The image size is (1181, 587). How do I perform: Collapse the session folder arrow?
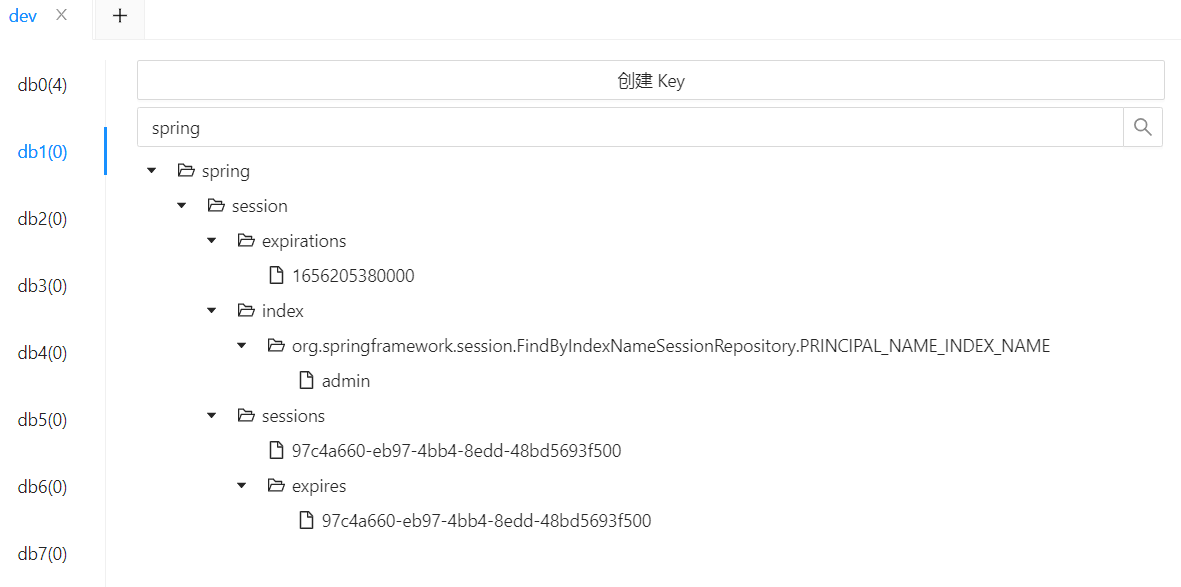(182, 206)
